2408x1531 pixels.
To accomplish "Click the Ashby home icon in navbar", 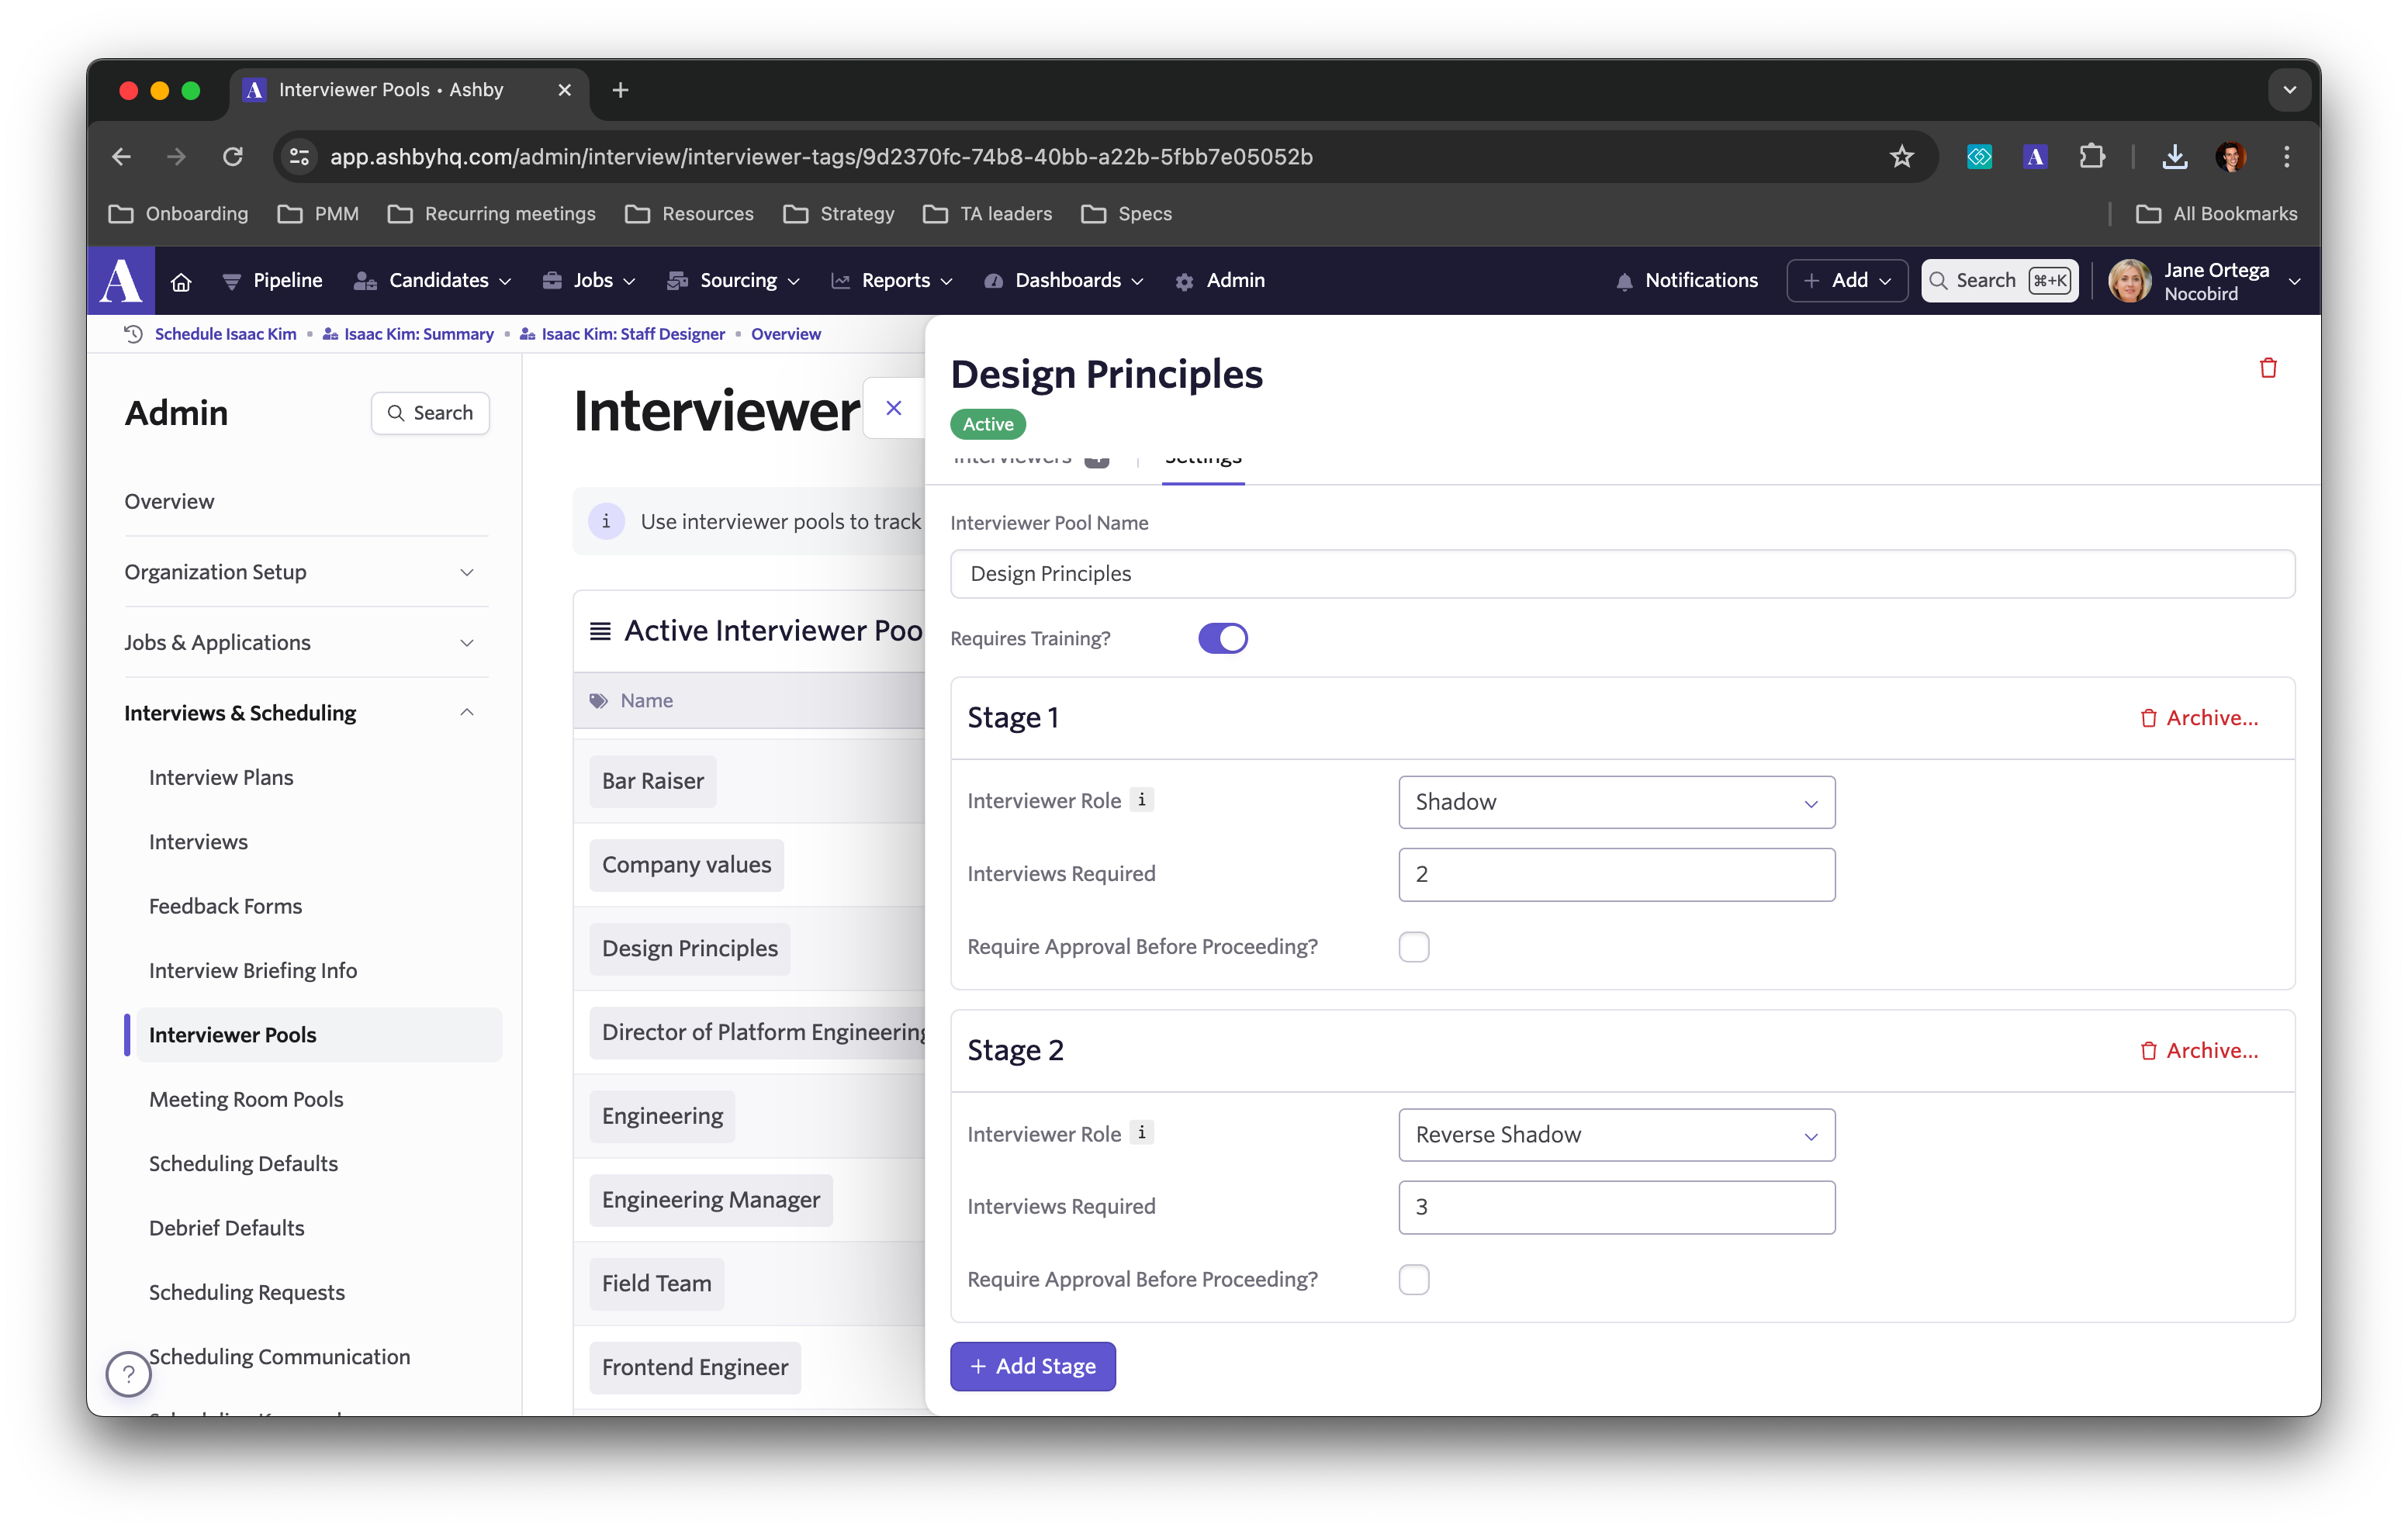I will [x=181, y=282].
